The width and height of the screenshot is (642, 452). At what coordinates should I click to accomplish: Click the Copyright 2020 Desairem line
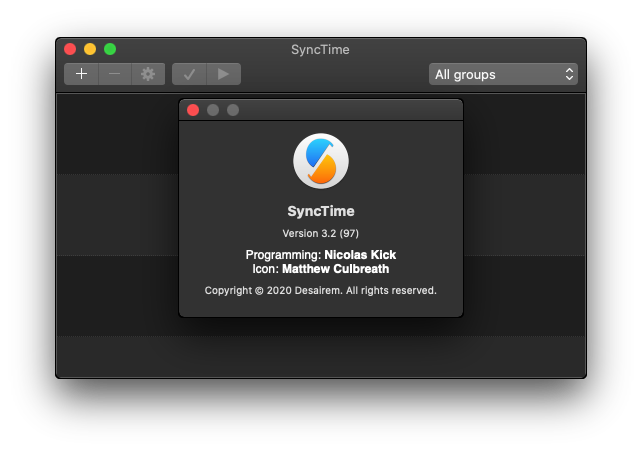coord(321,290)
